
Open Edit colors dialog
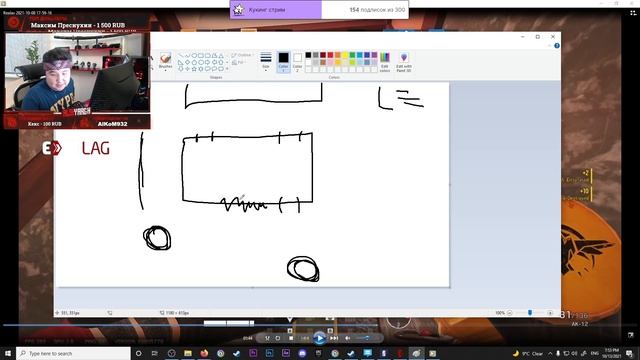tap(384, 62)
